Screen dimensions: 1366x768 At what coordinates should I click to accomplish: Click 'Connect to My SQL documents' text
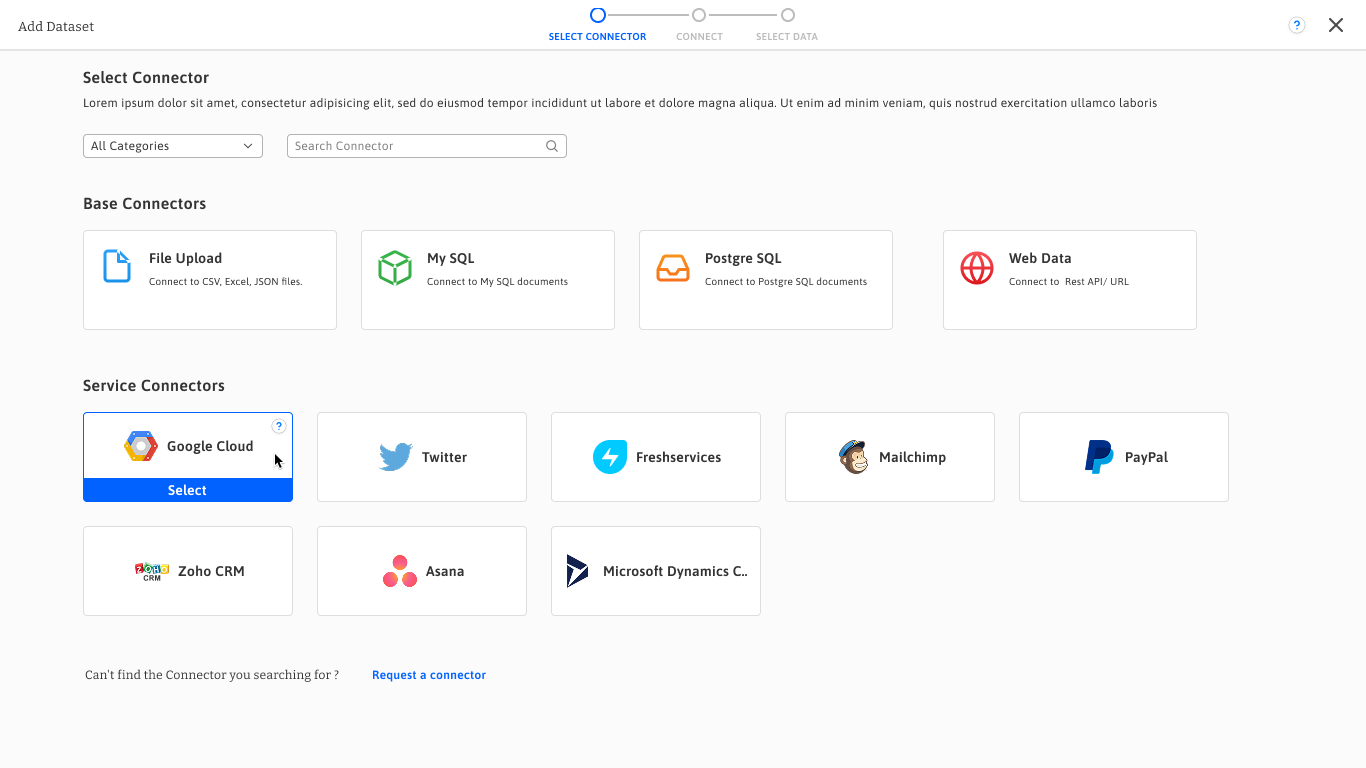coord(497,282)
